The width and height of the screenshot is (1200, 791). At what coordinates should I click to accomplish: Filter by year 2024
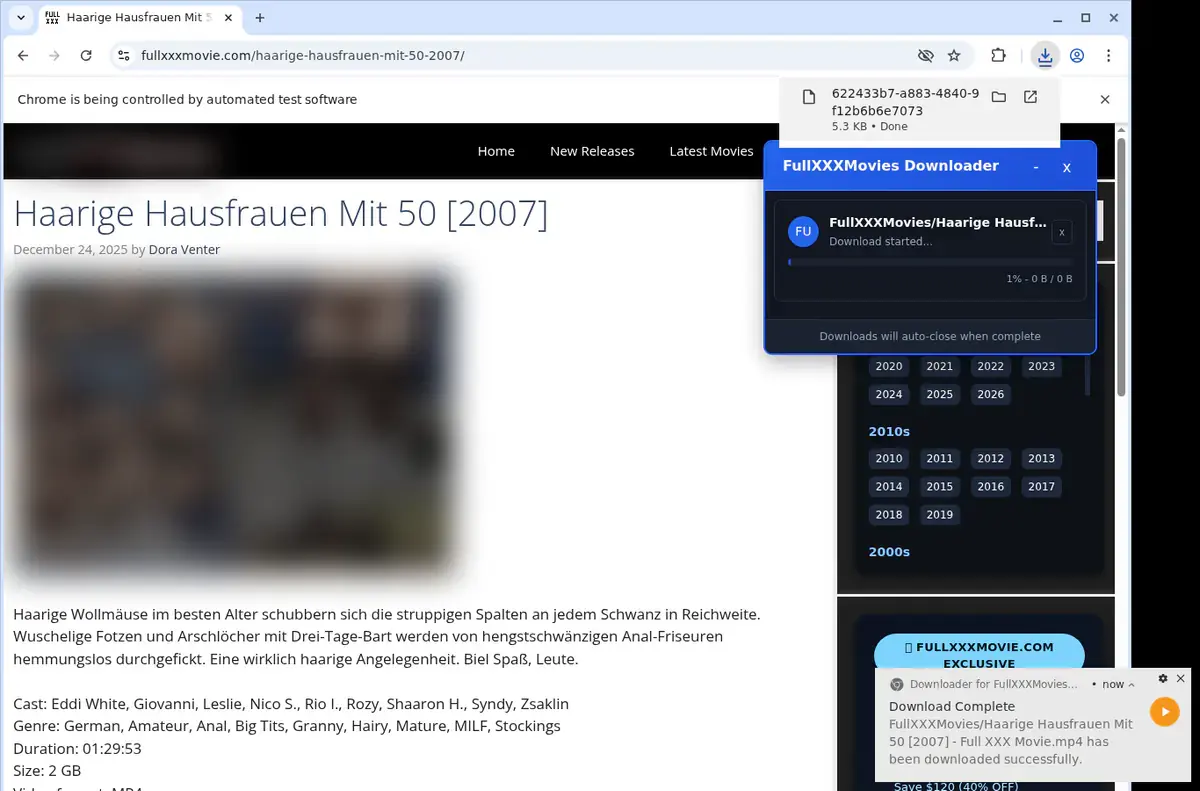tap(889, 394)
